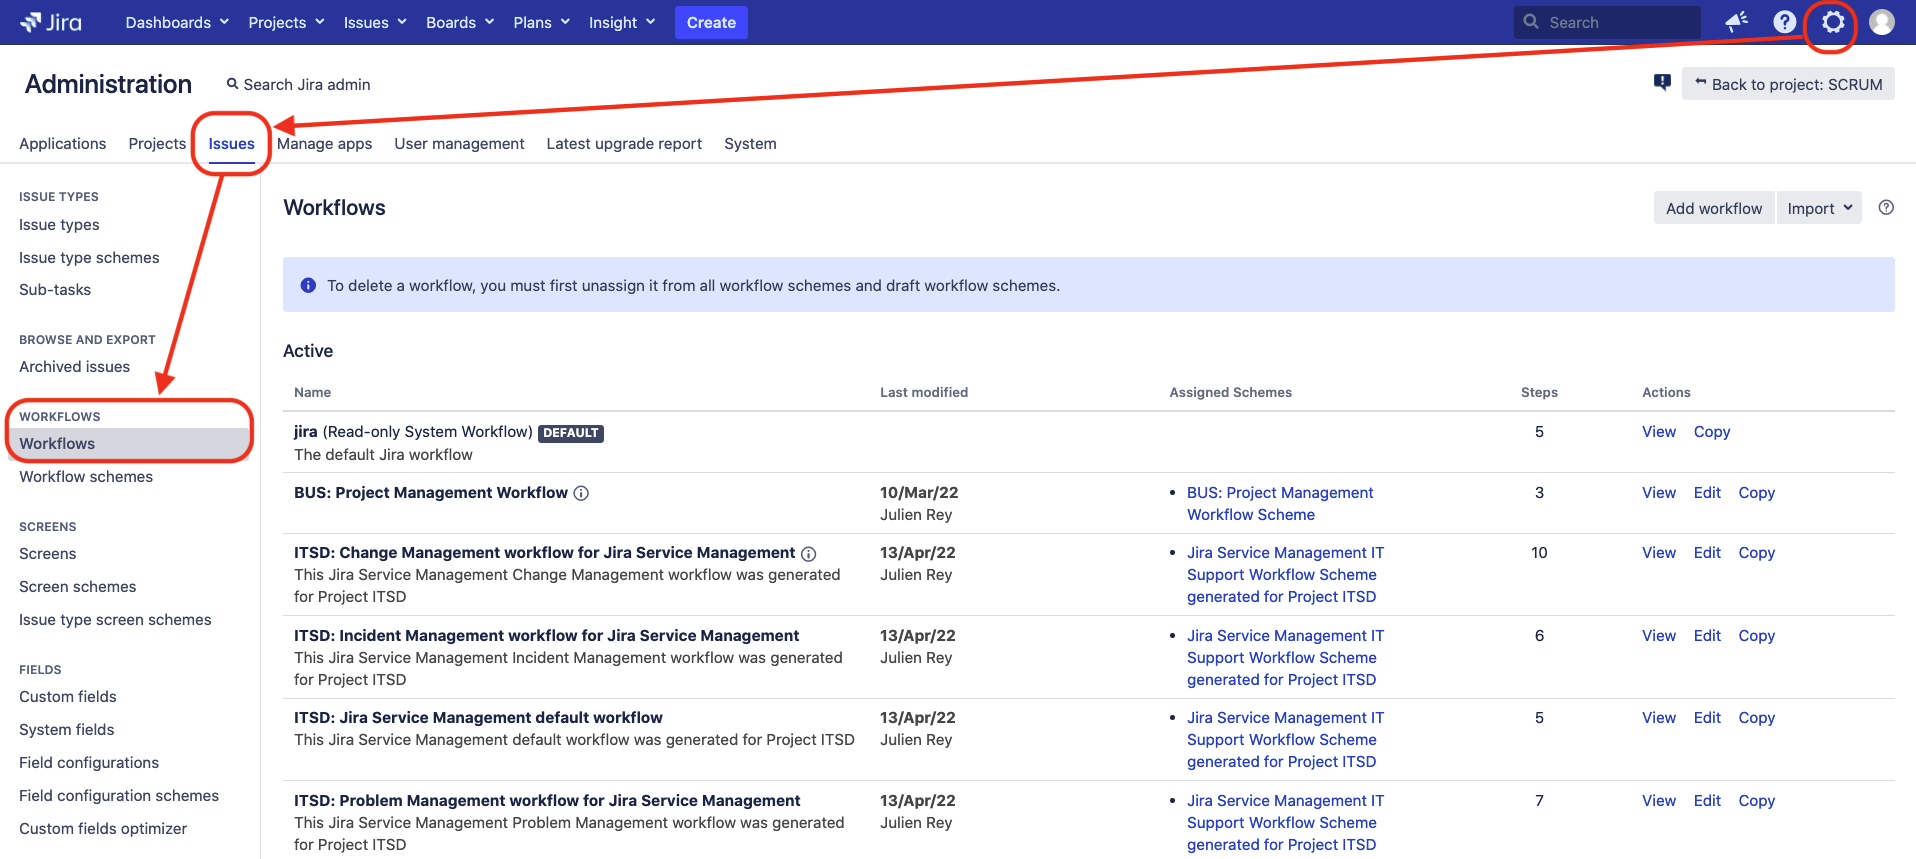Screen dimensions: 1916x859
Task: Open Archived issues
Action: point(74,367)
